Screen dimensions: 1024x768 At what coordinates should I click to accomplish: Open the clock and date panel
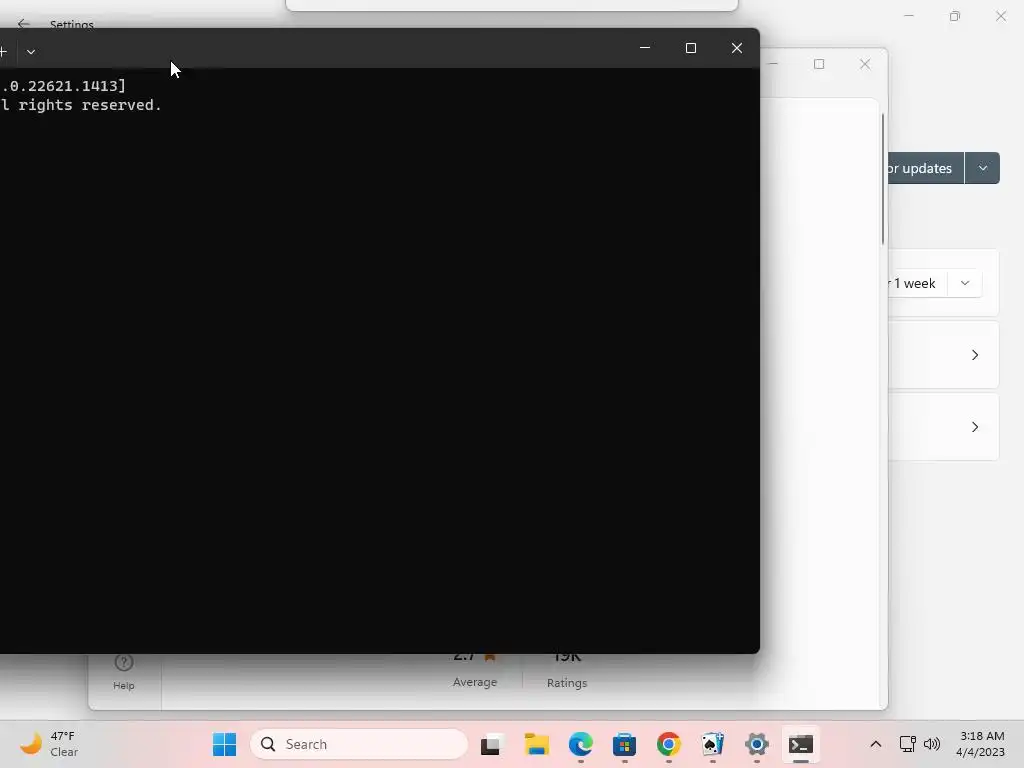tap(981, 744)
